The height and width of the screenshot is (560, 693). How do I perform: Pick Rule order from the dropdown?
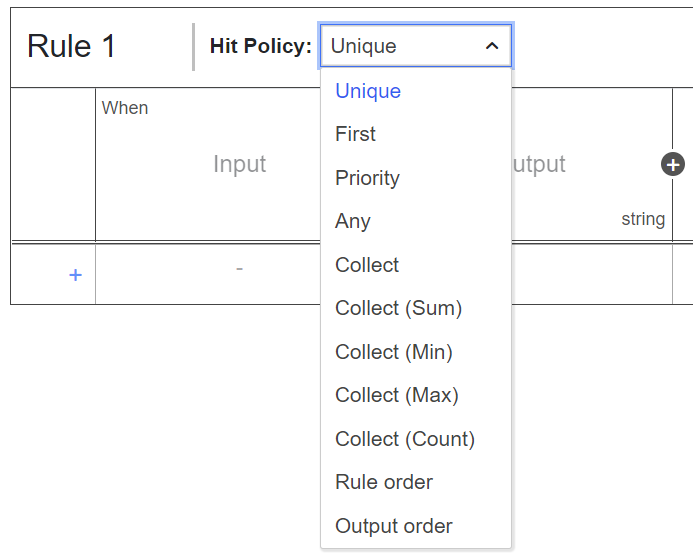pyautogui.click(x=384, y=482)
